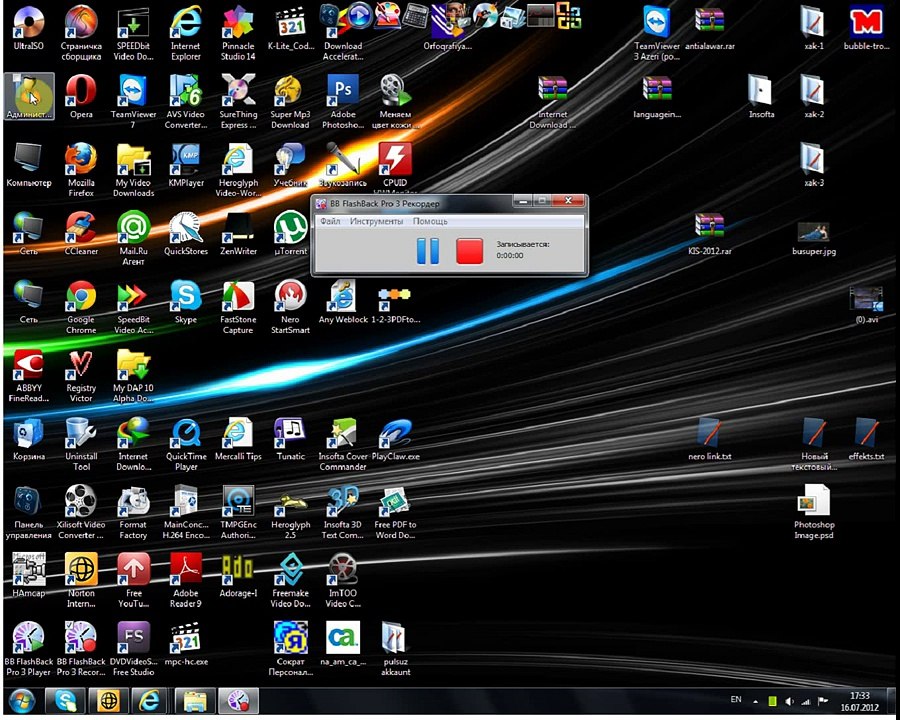
Task: Open Action Center flag icon
Action: 823,701
